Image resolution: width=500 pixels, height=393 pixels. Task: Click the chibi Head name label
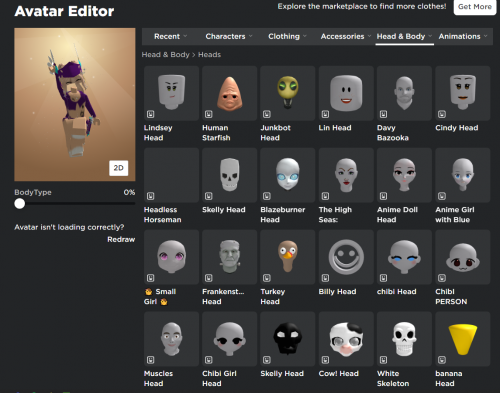[x=397, y=292]
